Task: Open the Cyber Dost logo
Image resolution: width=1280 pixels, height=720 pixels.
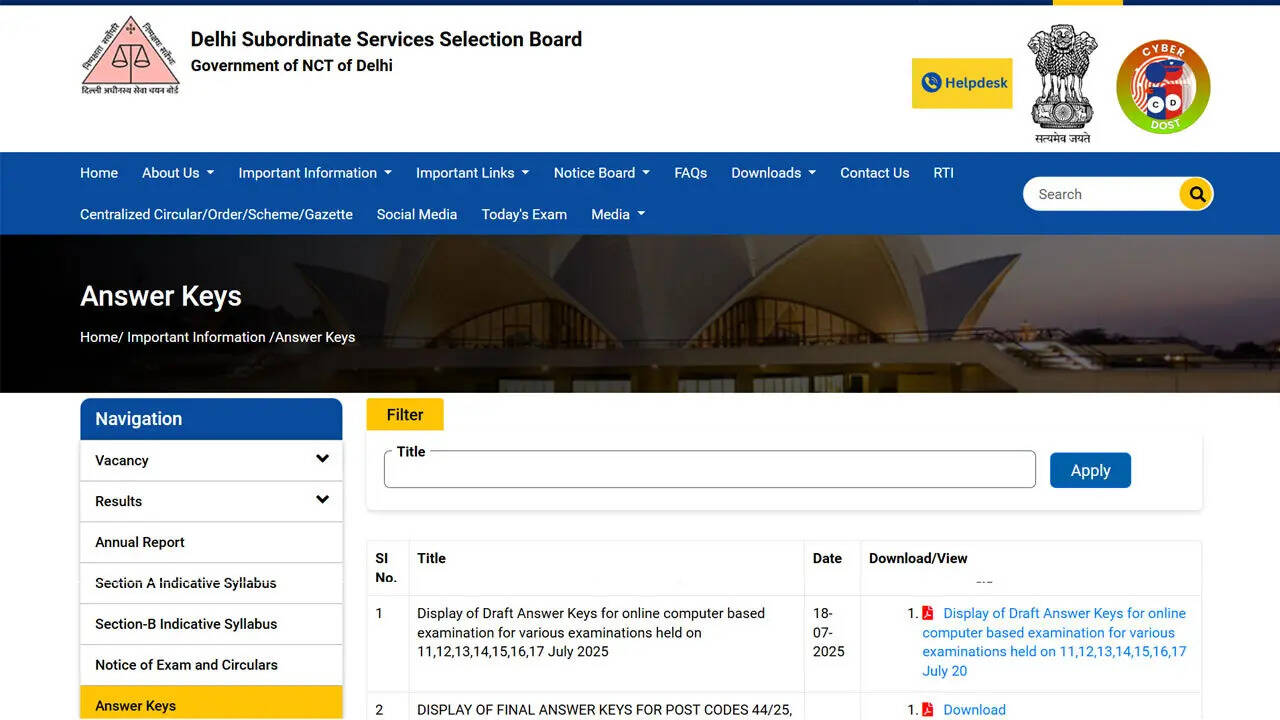Action: (1163, 86)
